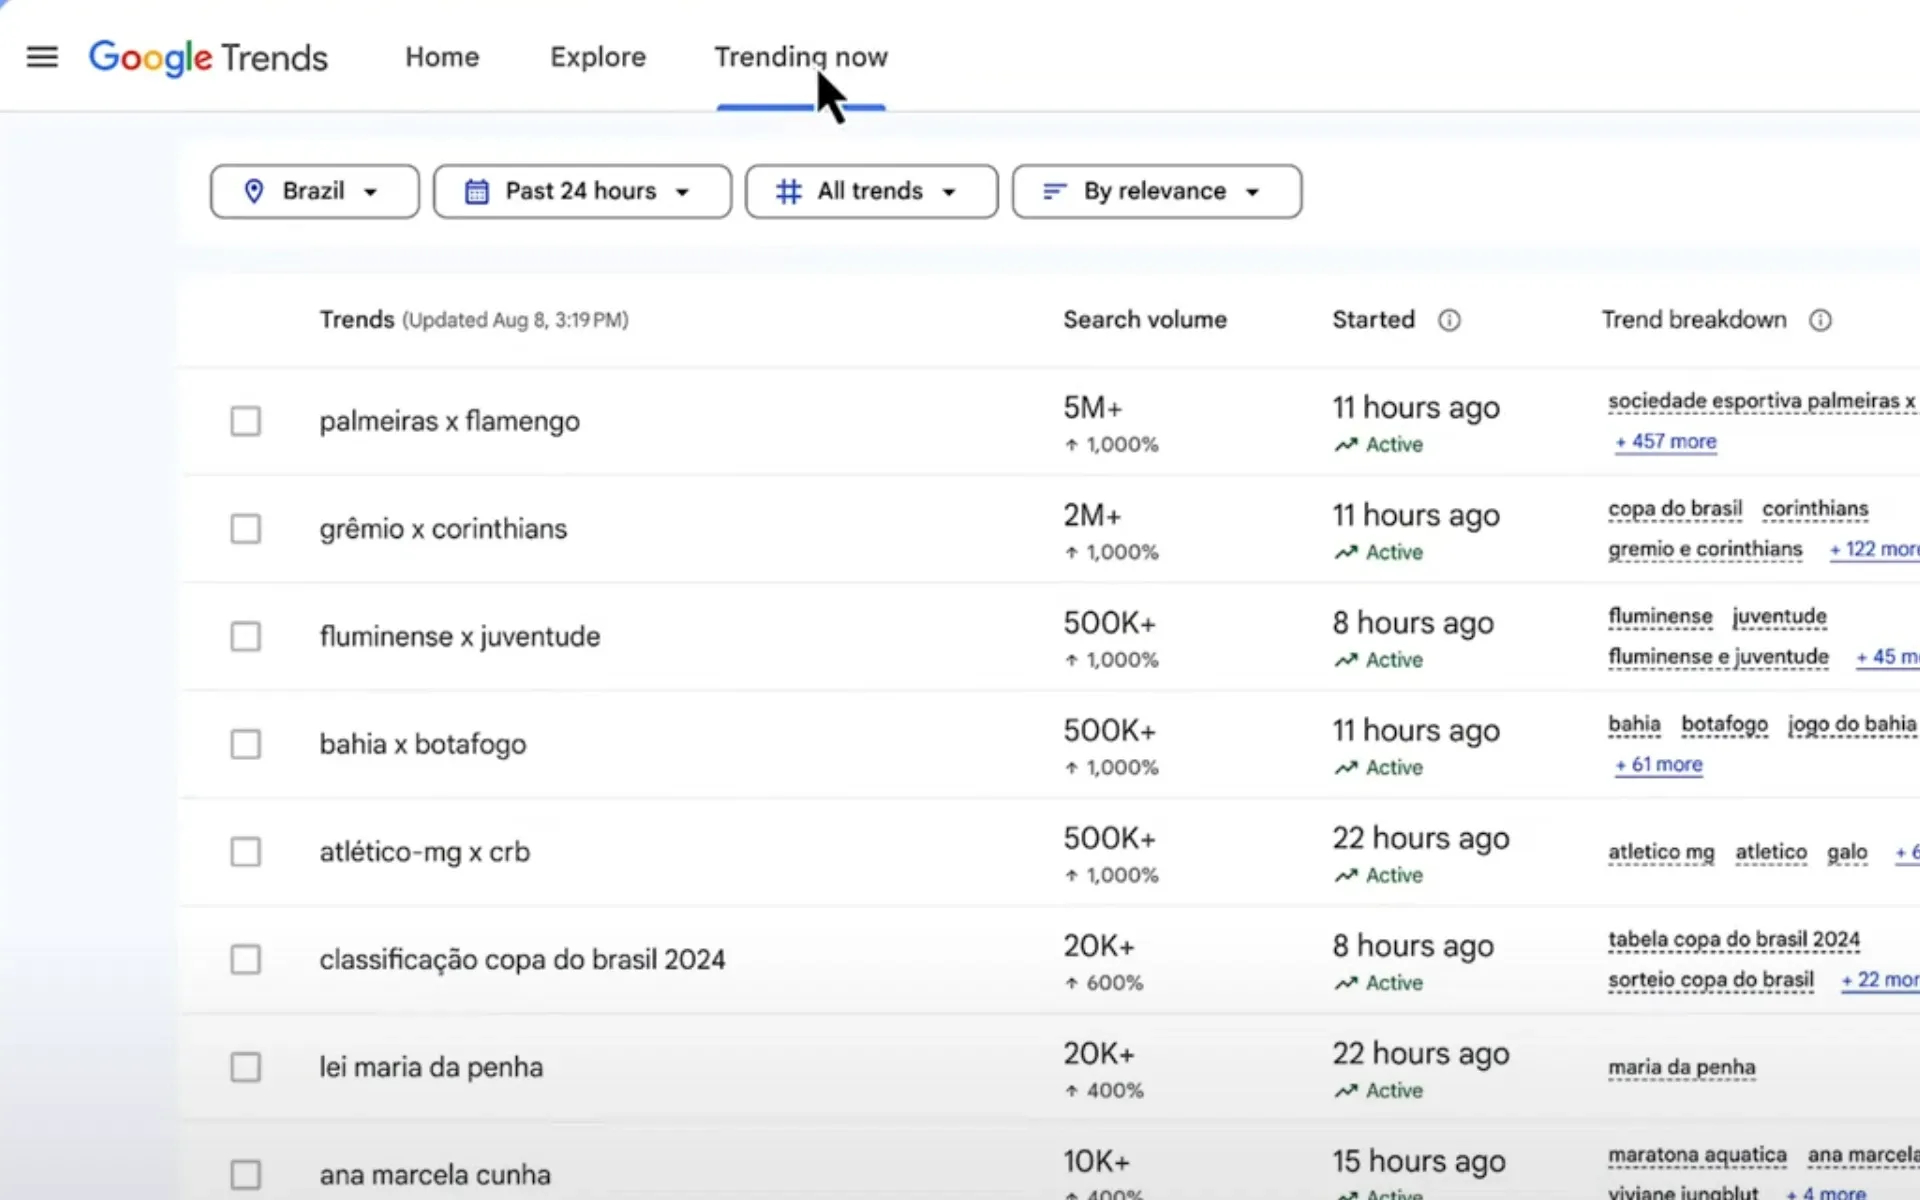The width and height of the screenshot is (1920, 1200).
Task: Open the Home tab
Action: 441,57
